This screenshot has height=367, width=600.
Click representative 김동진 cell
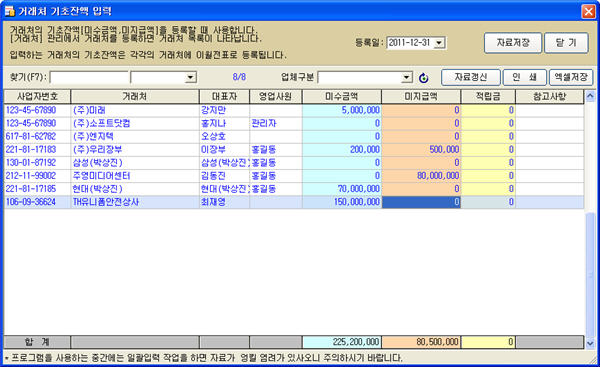pyautogui.click(x=224, y=176)
